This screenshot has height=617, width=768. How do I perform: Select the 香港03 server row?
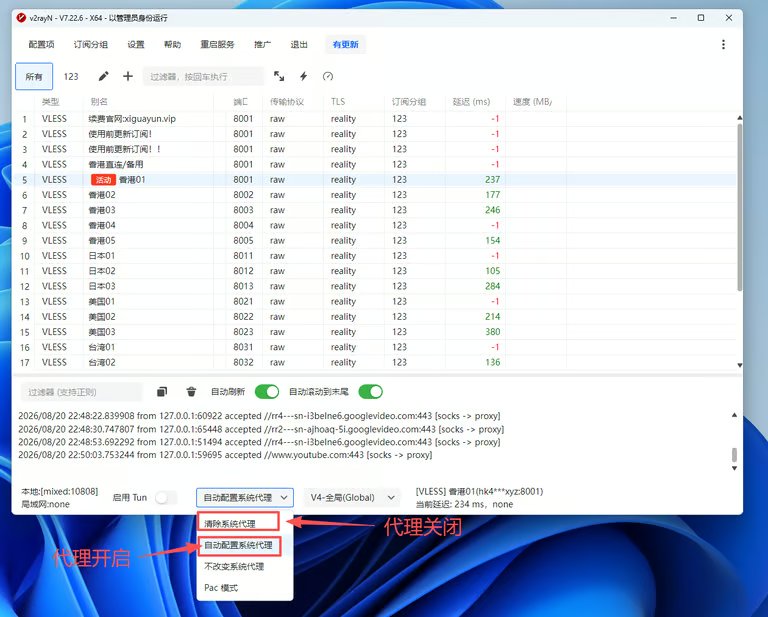coord(375,210)
